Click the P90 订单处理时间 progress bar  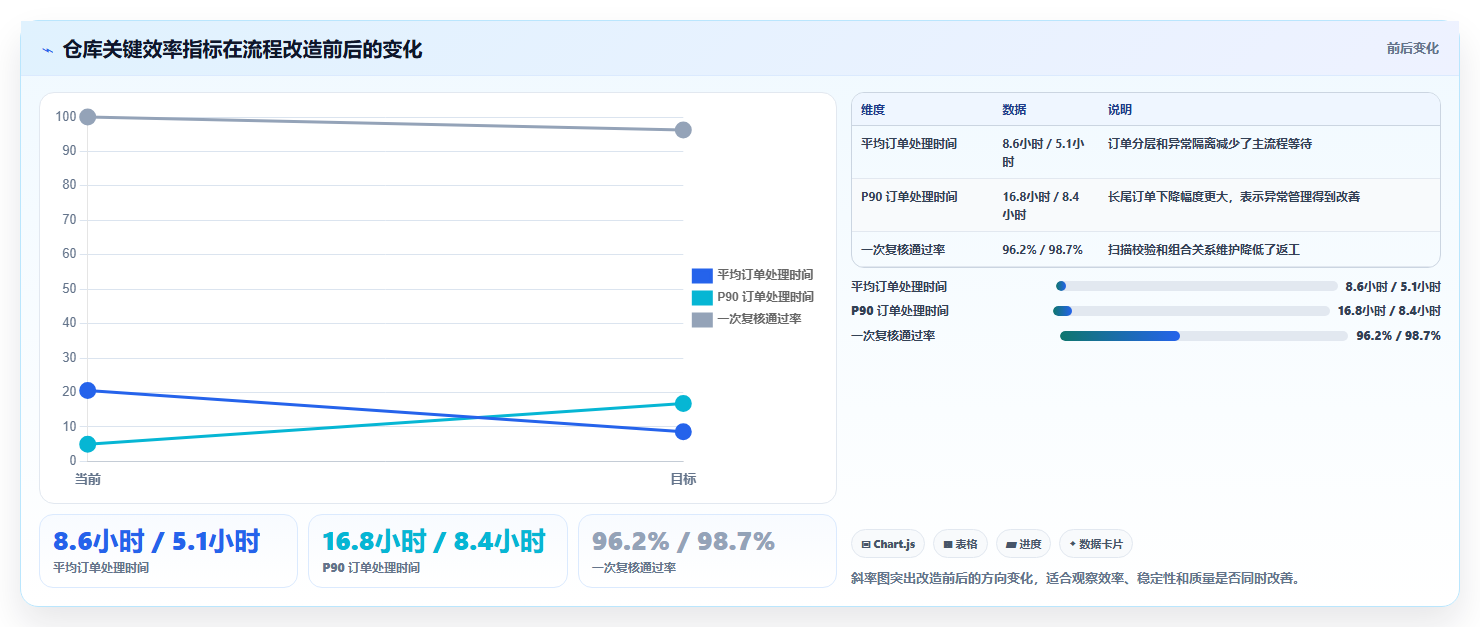click(1192, 311)
